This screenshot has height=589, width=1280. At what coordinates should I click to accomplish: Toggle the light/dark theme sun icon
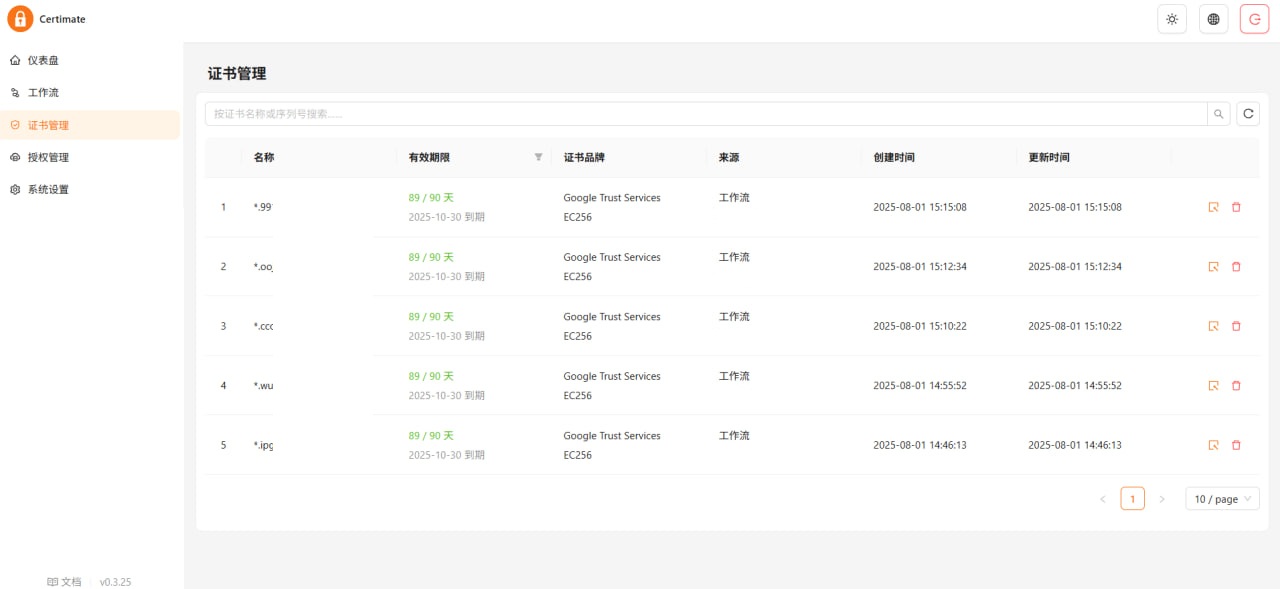coord(1172,19)
